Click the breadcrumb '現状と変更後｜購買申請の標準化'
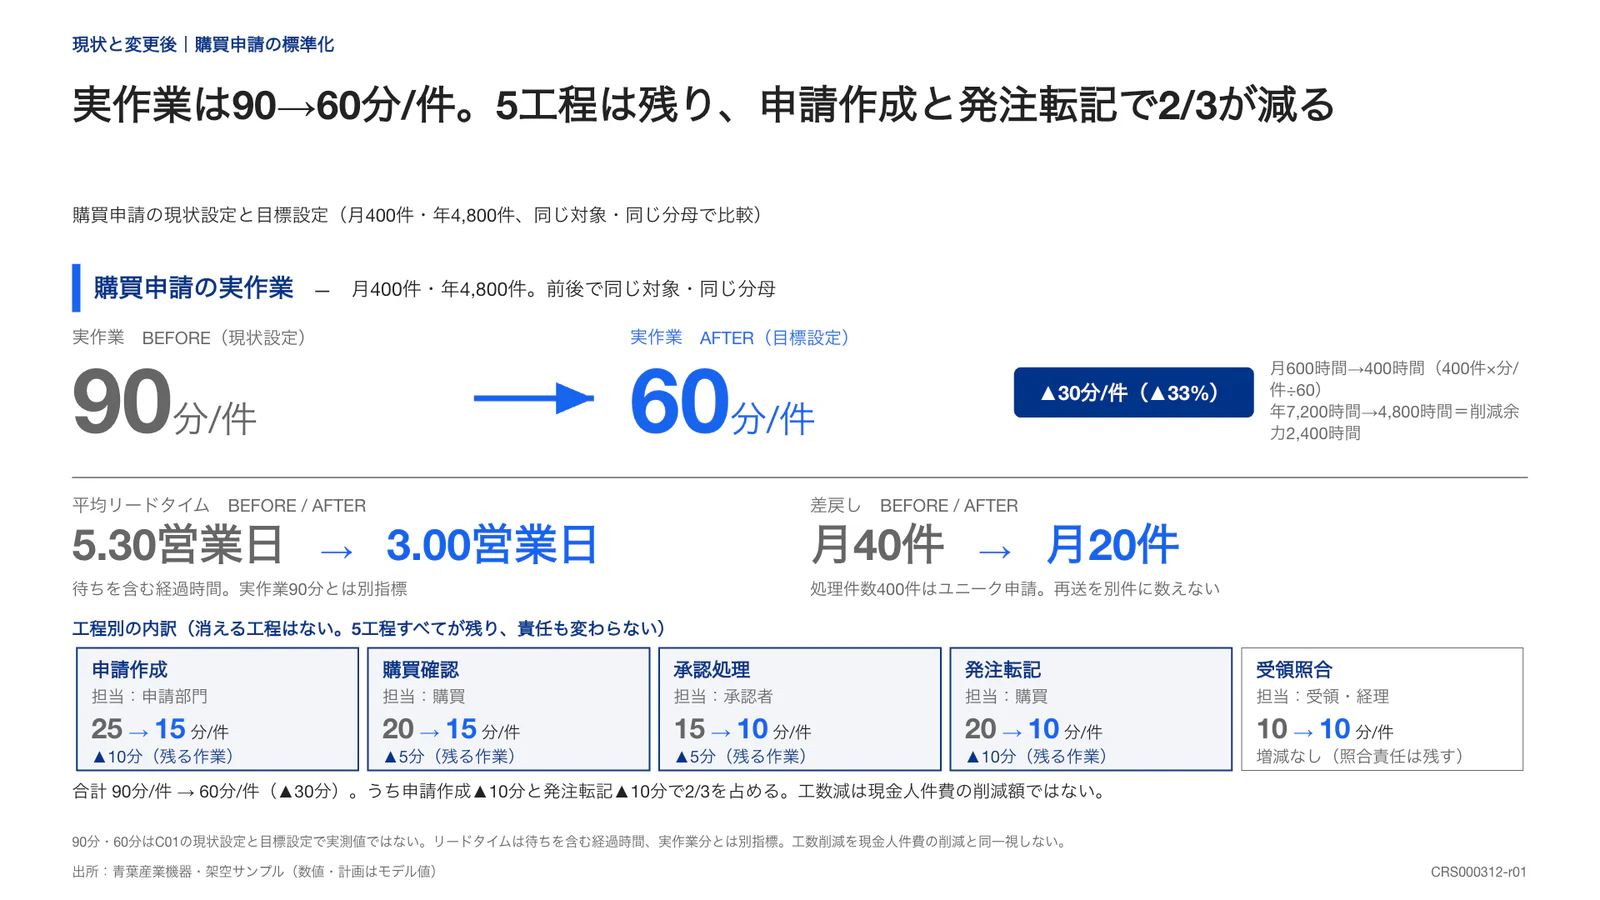 pyautogui.click(x=203, y=45)
